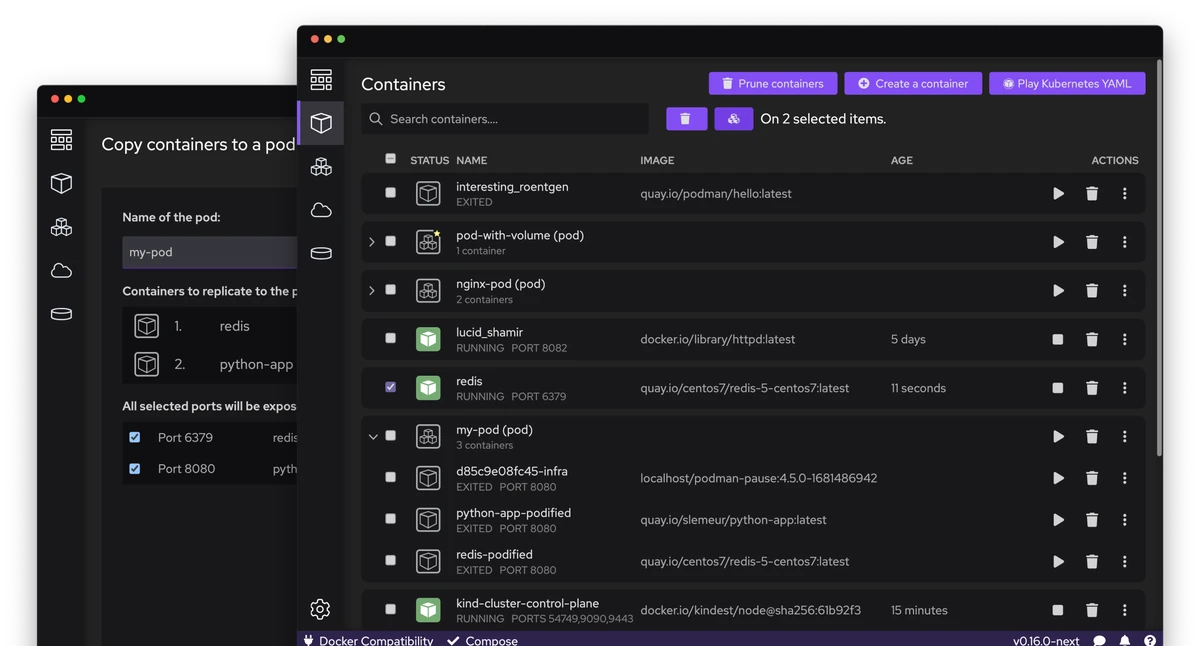Image resolution: width=1200 pixels, height=646 pixels.
Task: Click inside the search containers field
Action: [505, 118]
